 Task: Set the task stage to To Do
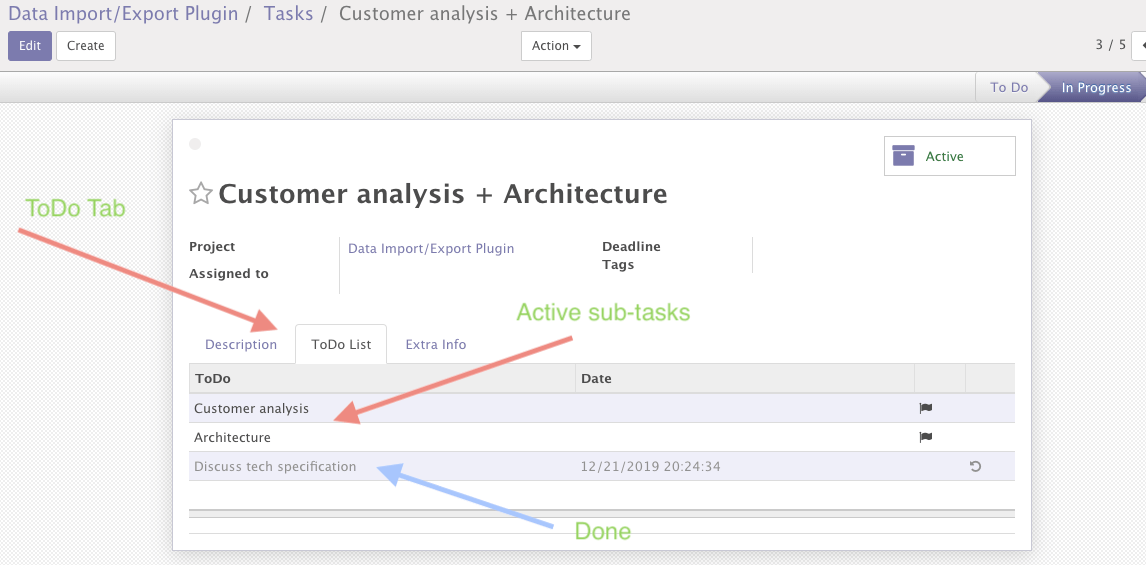[x=1008, y=88]
